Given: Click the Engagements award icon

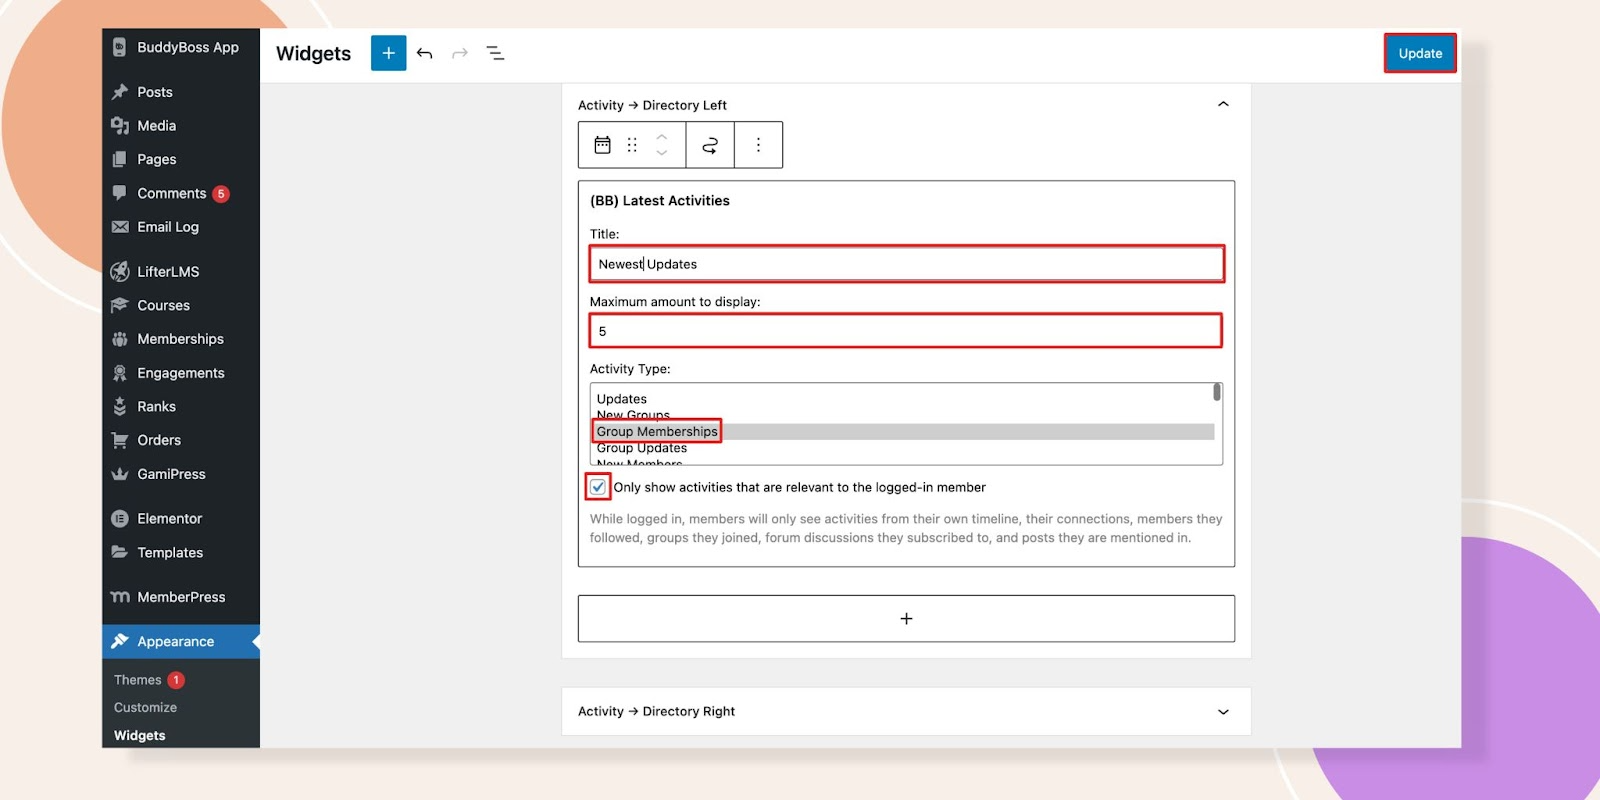Looking at the screenshot, I should coord(120,373).
